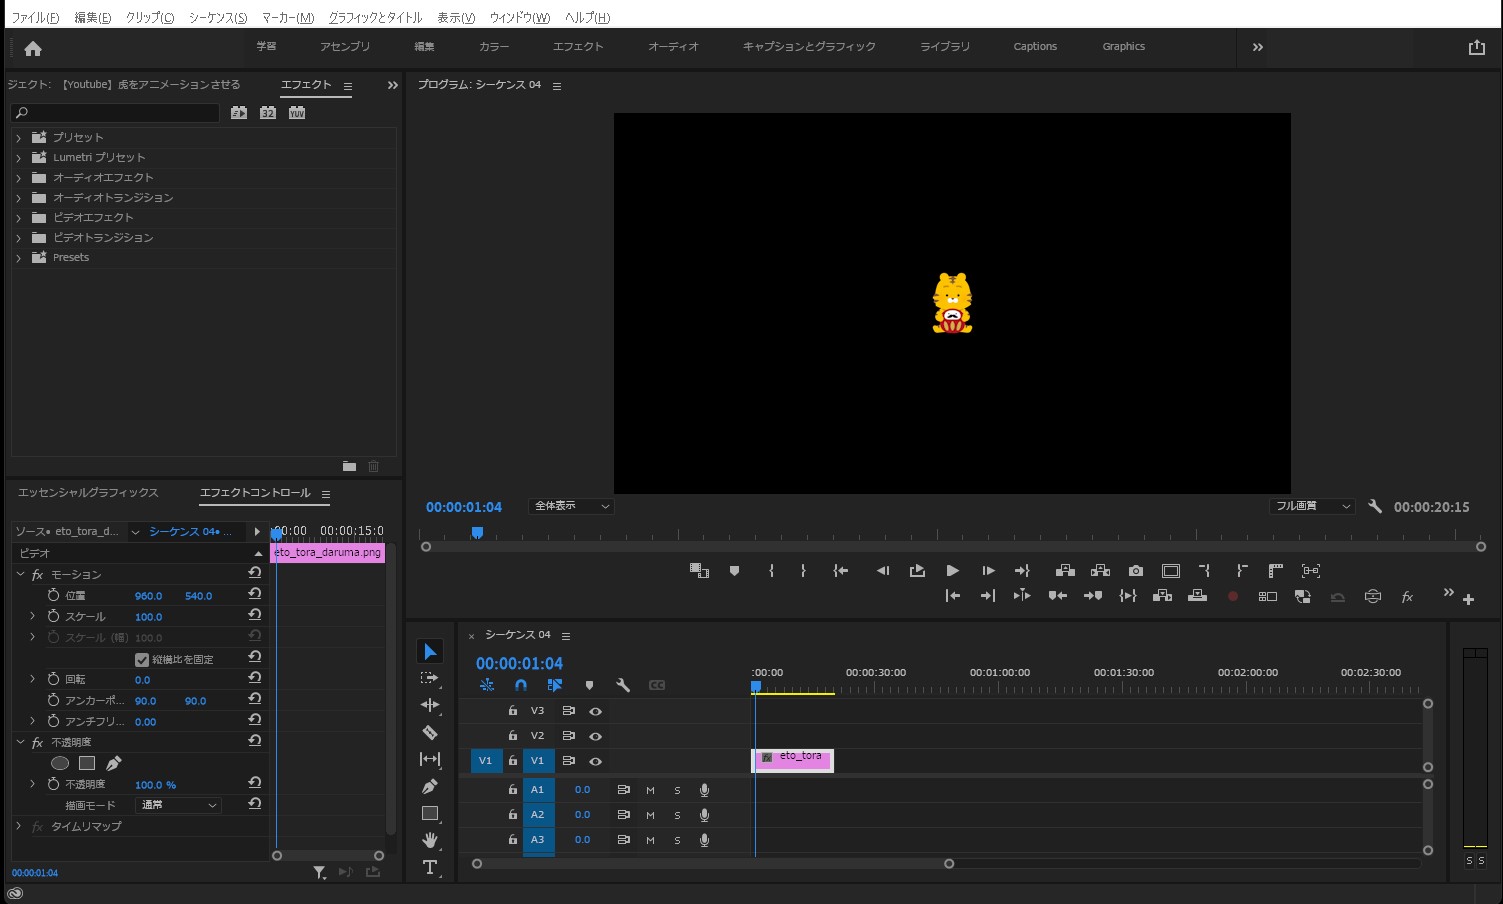Select the Razor tool

click(430, 731)
